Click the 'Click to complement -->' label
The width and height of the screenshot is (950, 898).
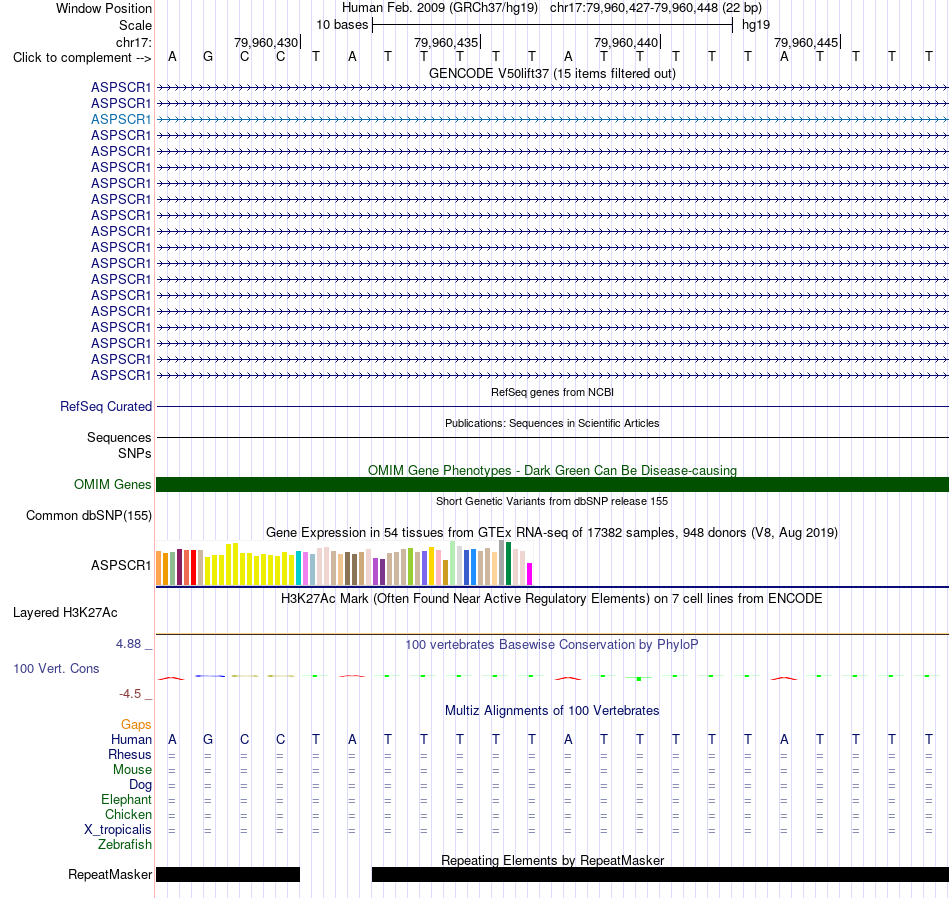tap(82, 58)
